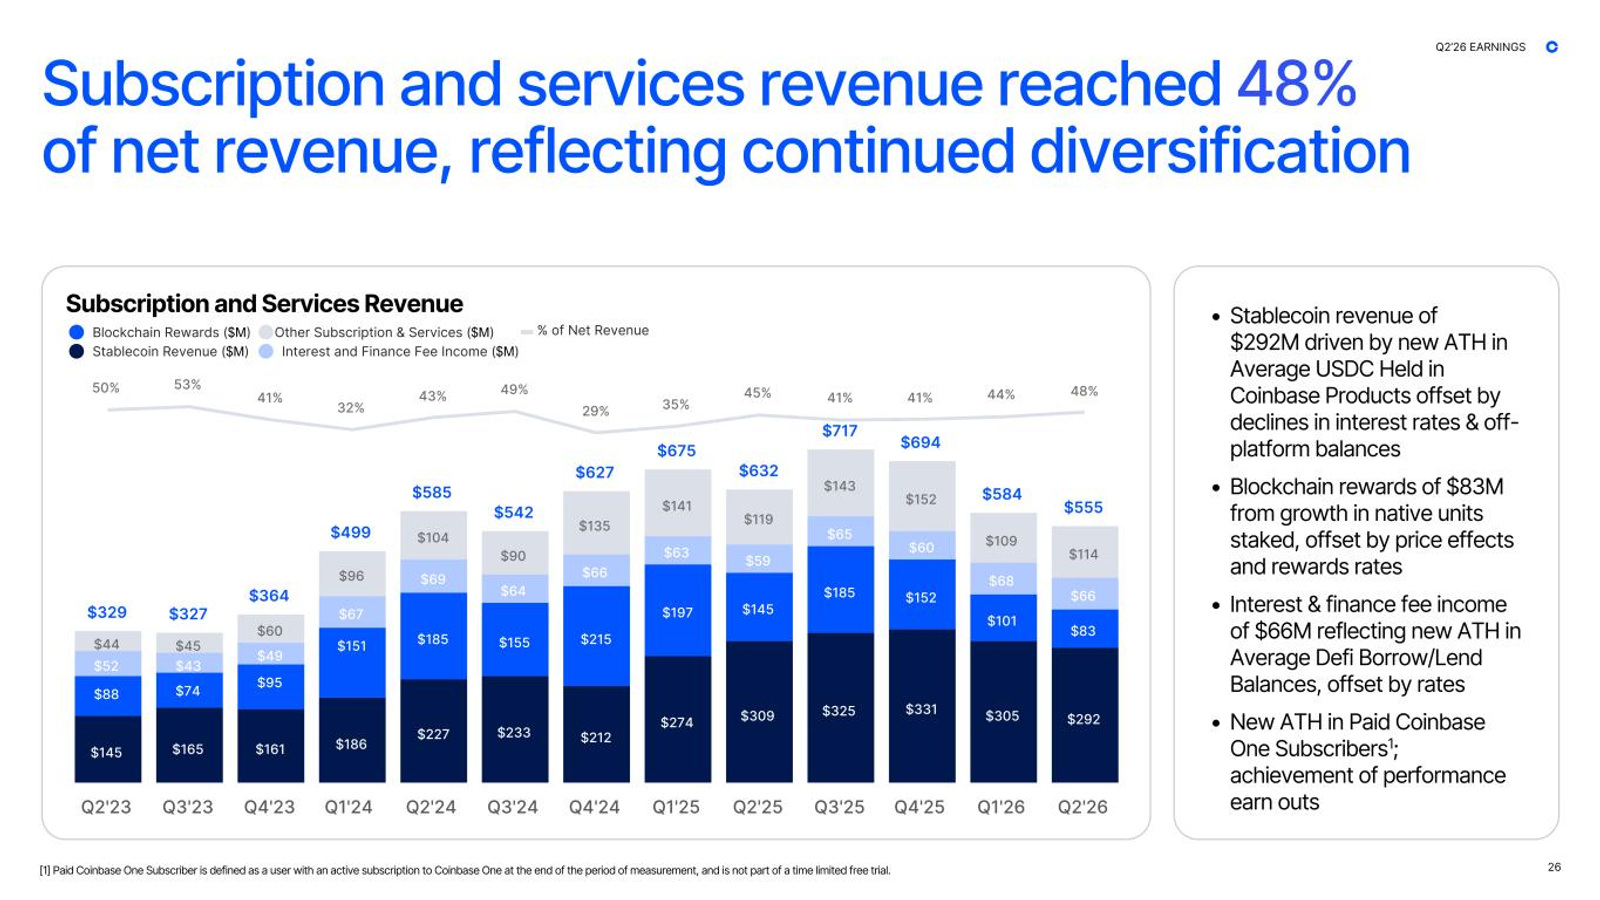1600x900 pixels.
Task: Click the Interest and Finance Fee legend dot
Action: [x=266, y=351]
